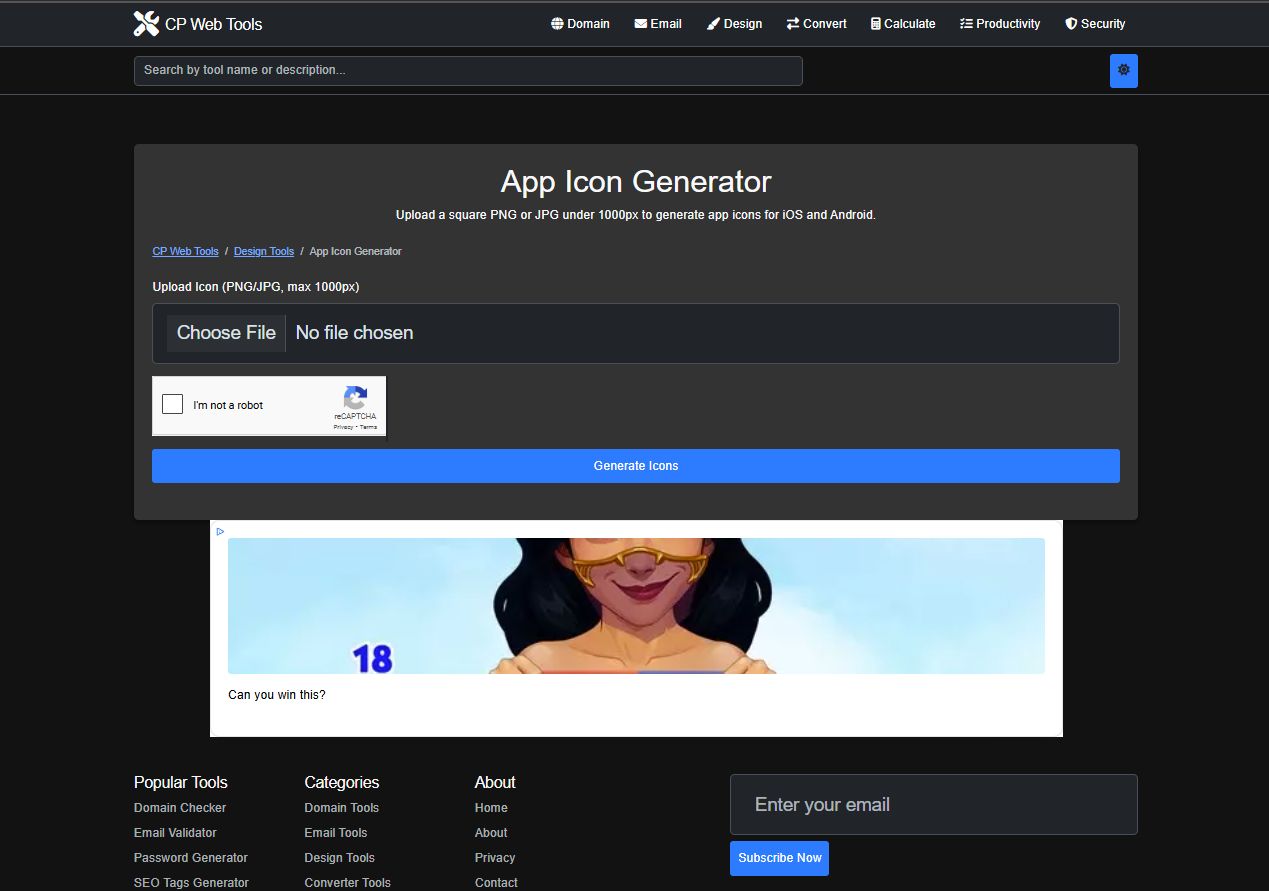This screenshot has height=891, width=1269.
Task: Expand the Email navigation menu
Action: pos(658,24)
